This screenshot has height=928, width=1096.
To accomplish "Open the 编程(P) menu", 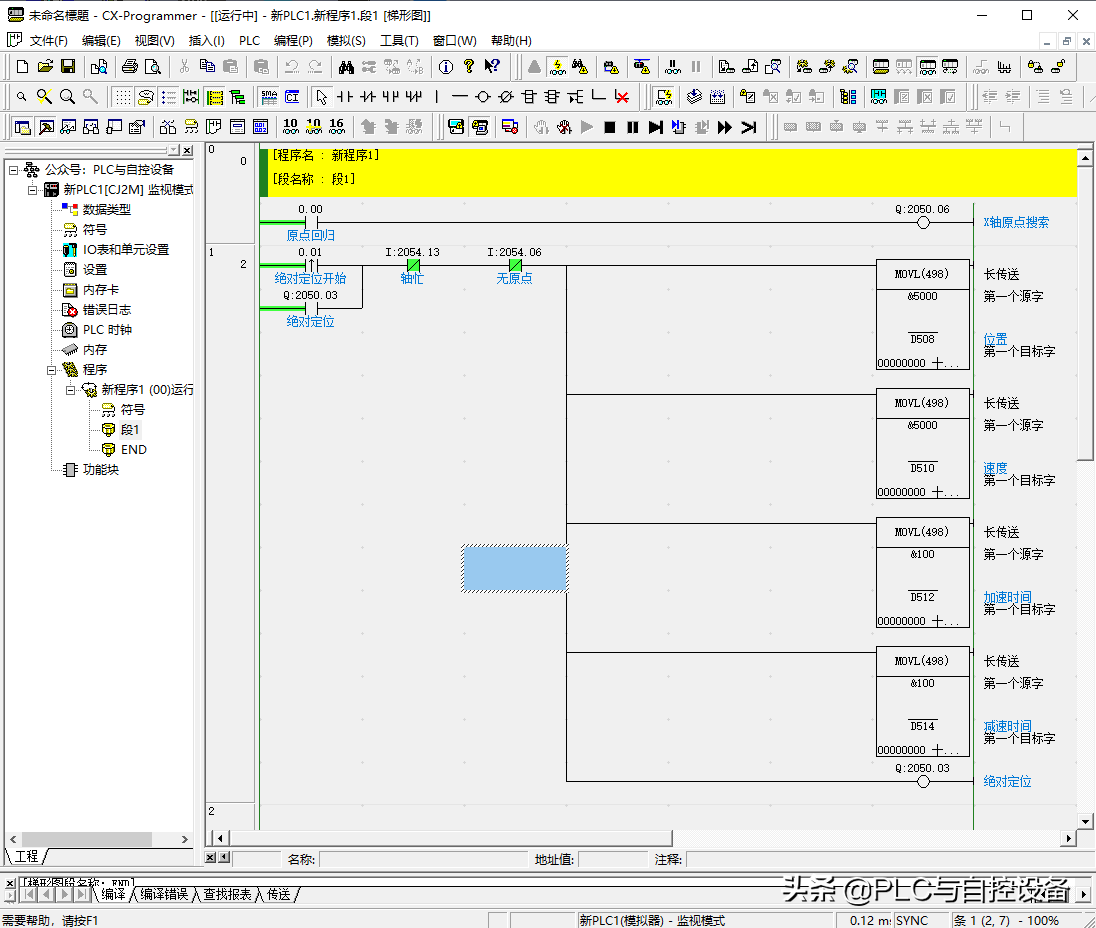I will pos(293,41).
